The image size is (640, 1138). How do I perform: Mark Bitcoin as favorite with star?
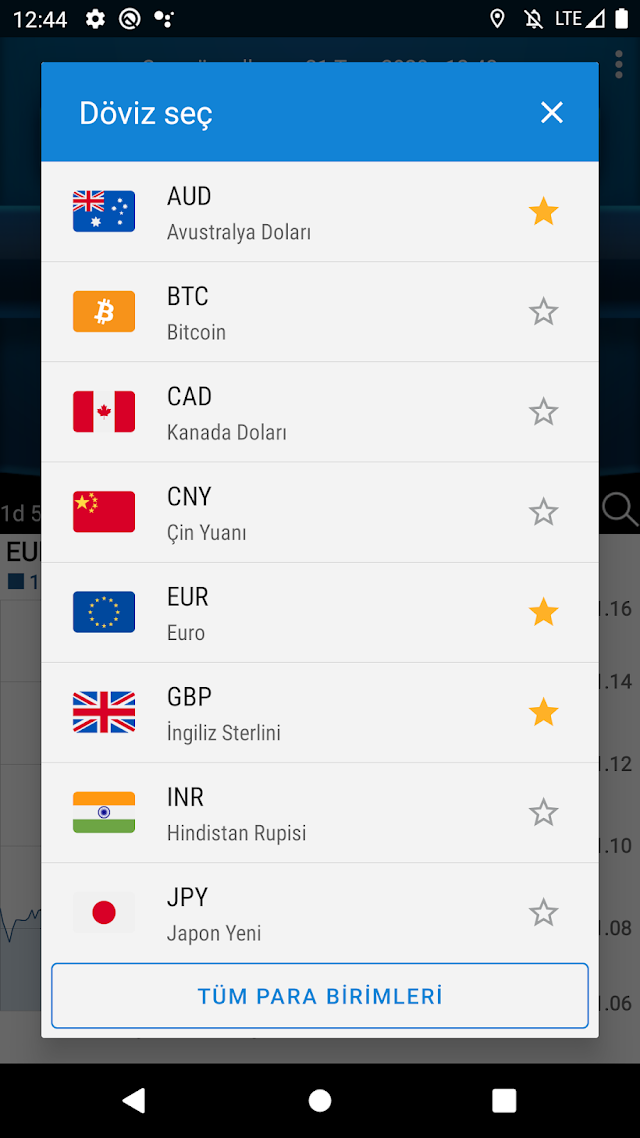click(x=543, y=312)
